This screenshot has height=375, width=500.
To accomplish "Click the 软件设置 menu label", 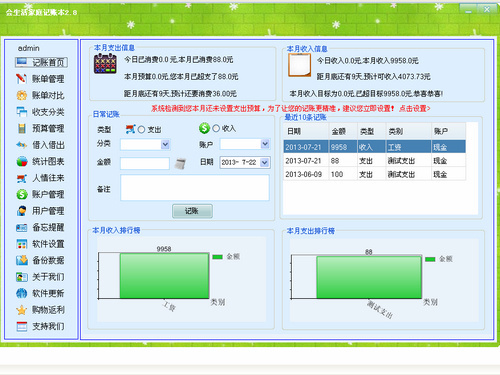I will 48,244.
